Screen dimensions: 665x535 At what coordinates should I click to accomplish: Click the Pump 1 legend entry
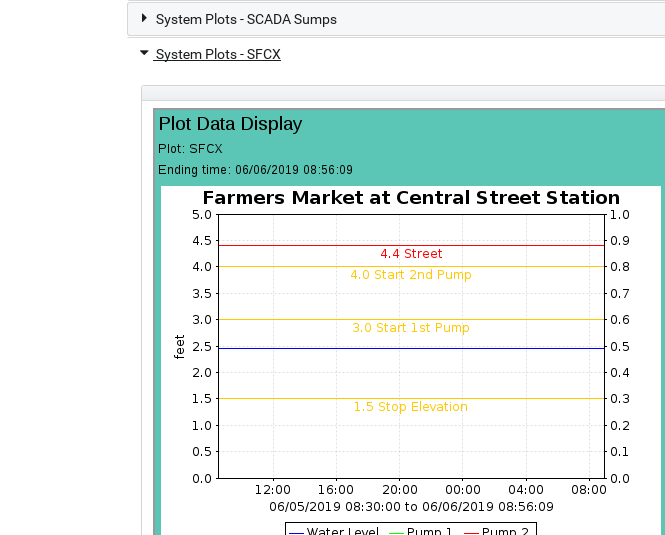tap(420, 531)
